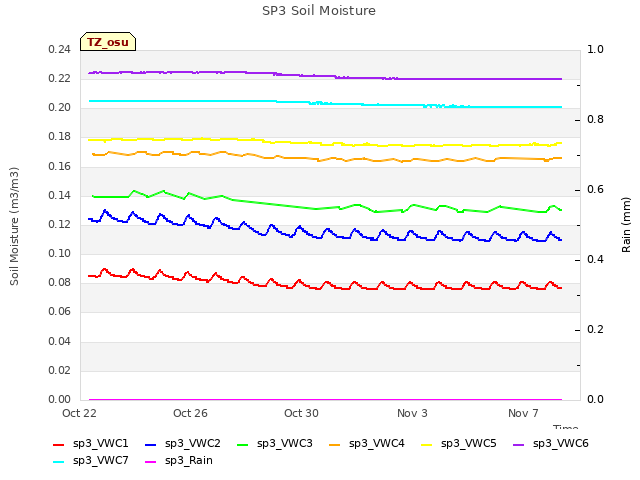Click the 0.04 left axis value

(x=60, y=341)
